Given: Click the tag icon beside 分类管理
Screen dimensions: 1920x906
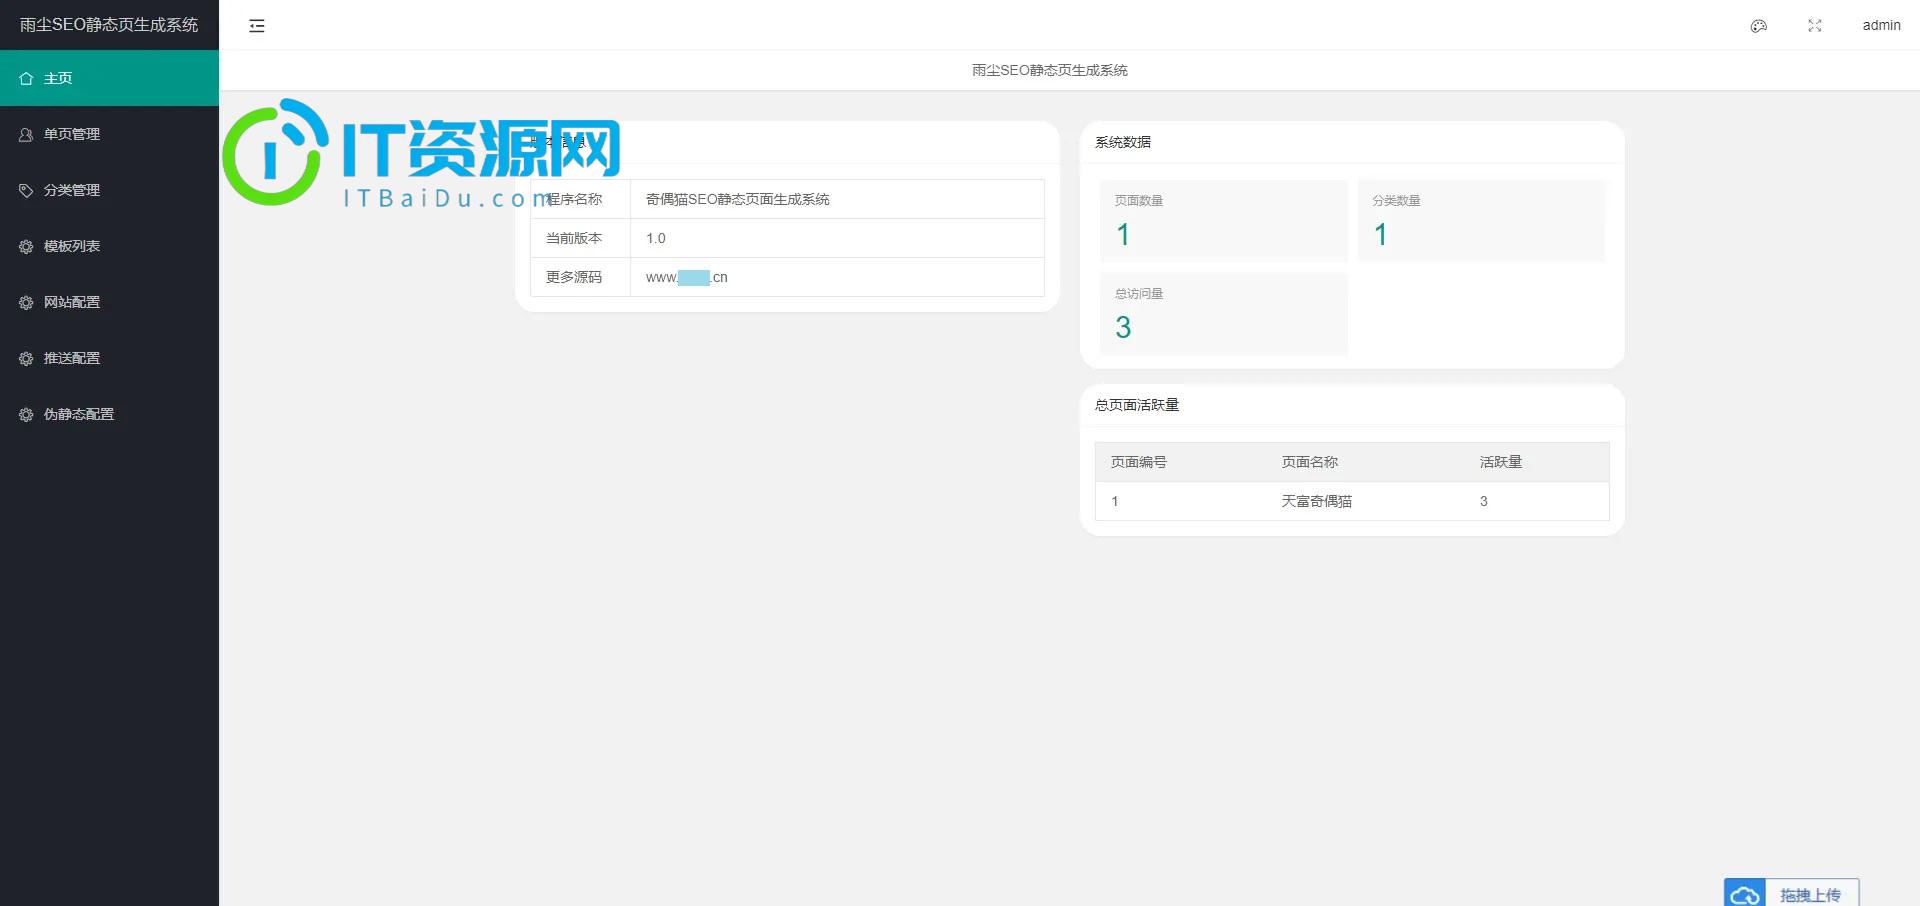Looking at the screenshot, I should point(26,190).
